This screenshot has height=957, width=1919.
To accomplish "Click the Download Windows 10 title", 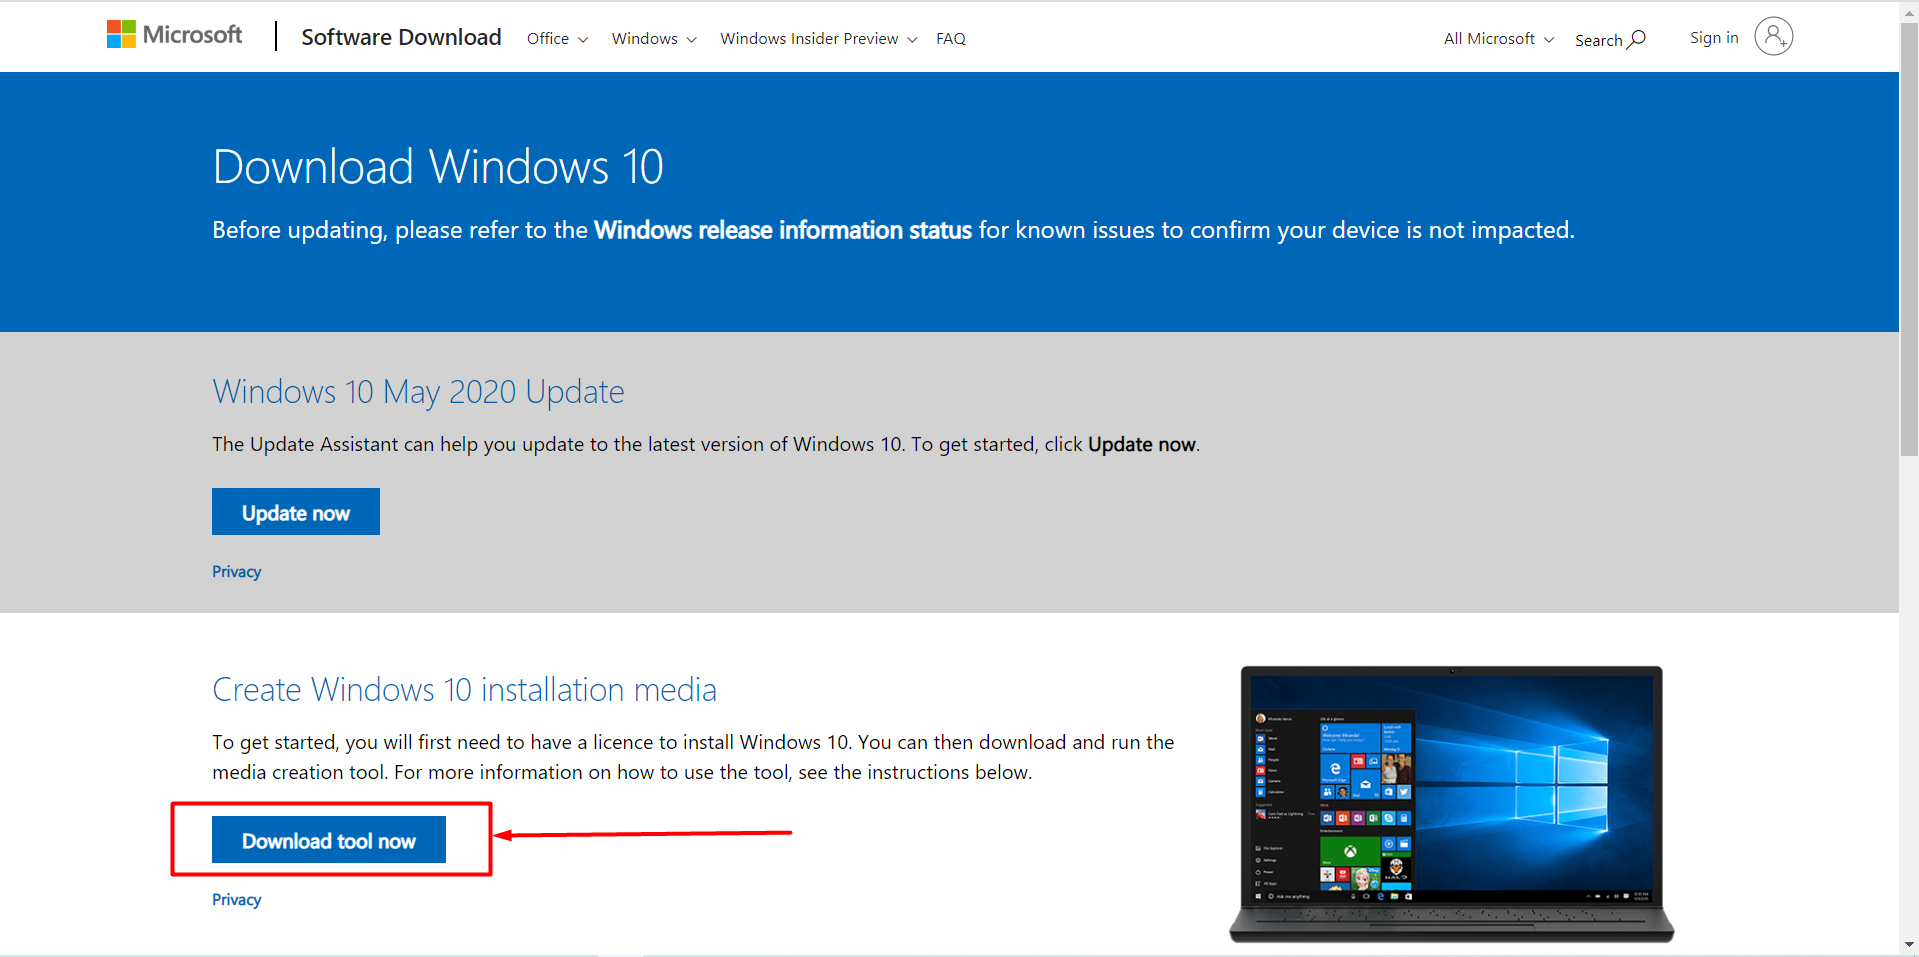I will pos(438,166).
